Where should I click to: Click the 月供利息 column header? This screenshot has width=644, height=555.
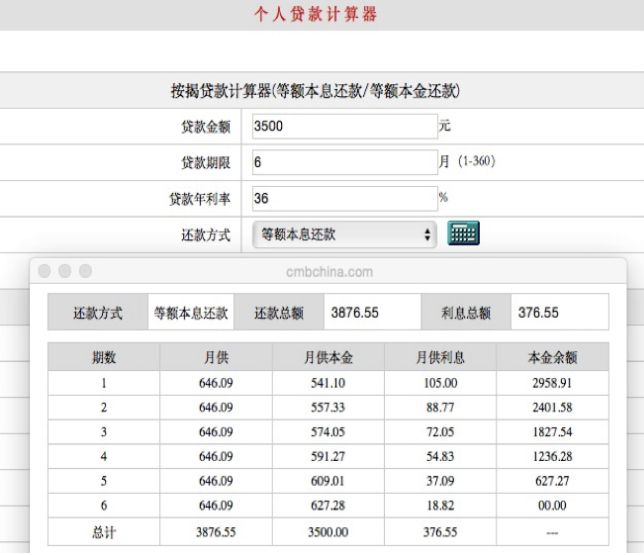(440, 357)
